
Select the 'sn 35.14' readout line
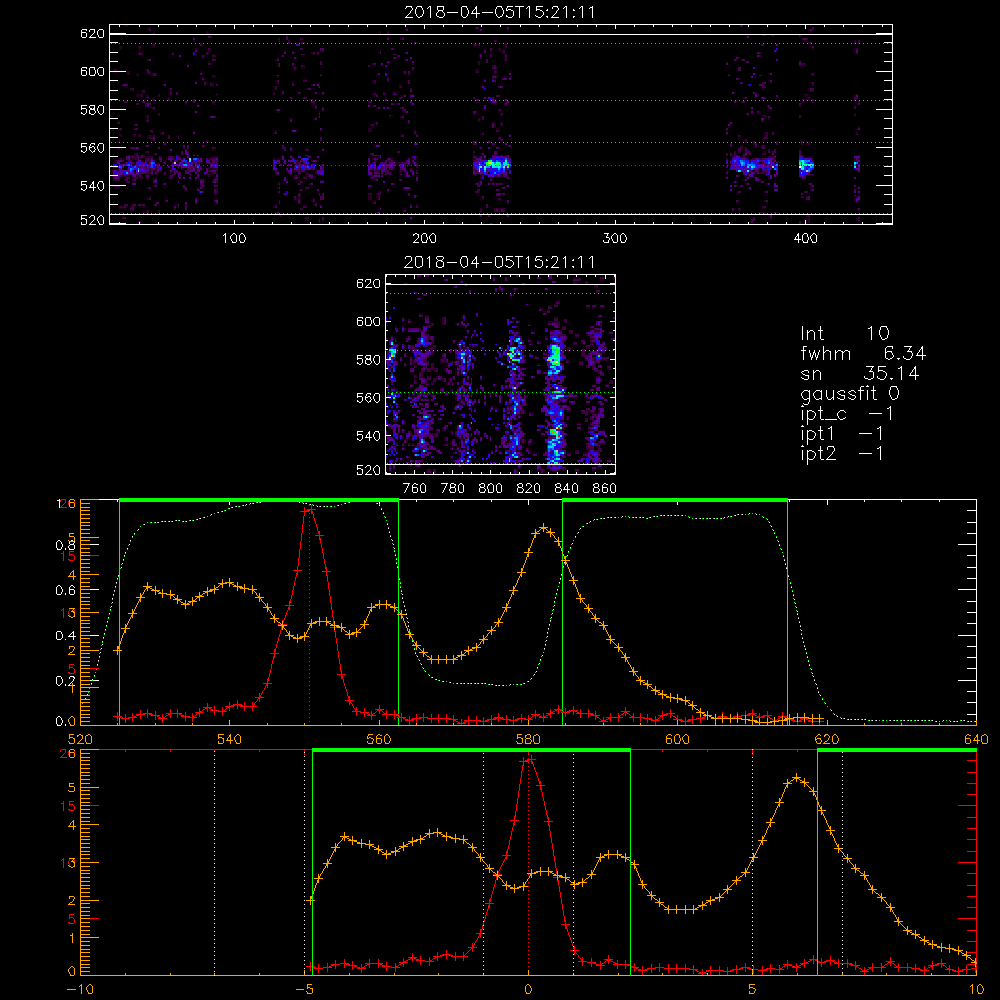[860, 373]
